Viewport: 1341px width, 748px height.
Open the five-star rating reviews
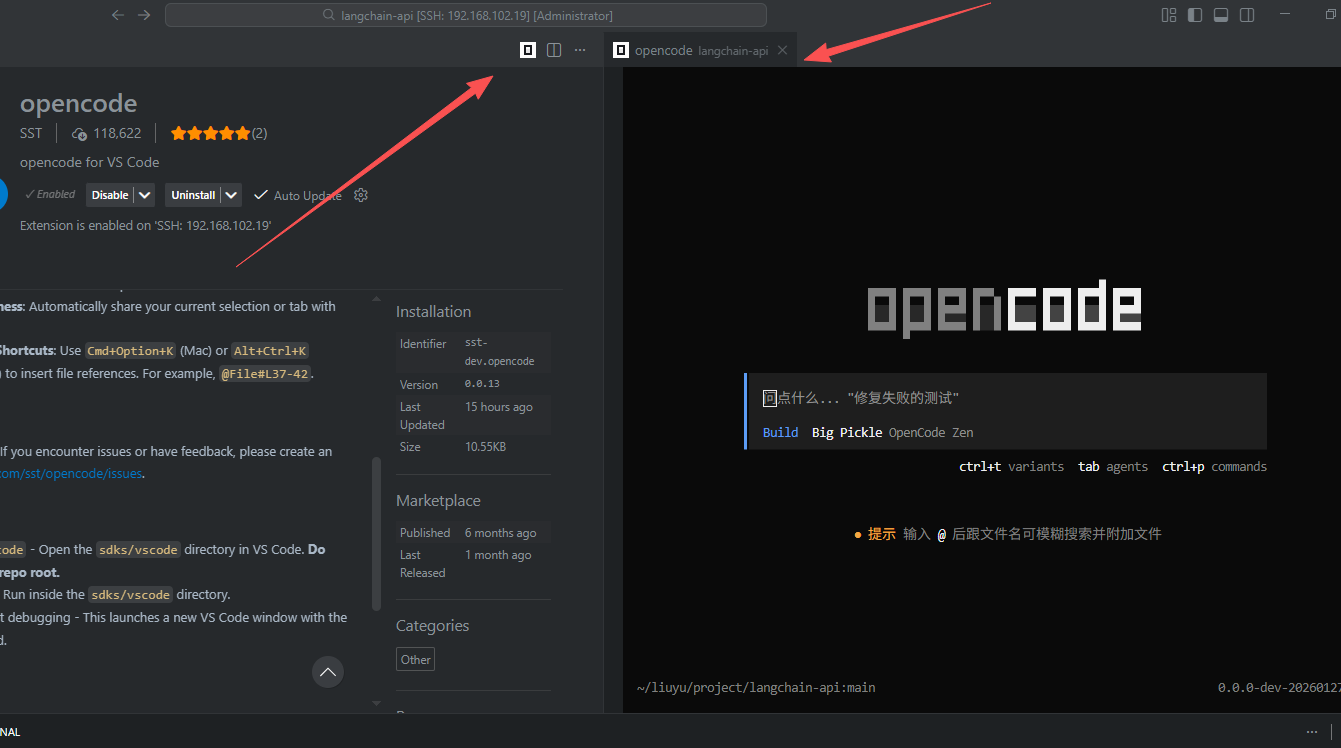(x=210, y=133)
